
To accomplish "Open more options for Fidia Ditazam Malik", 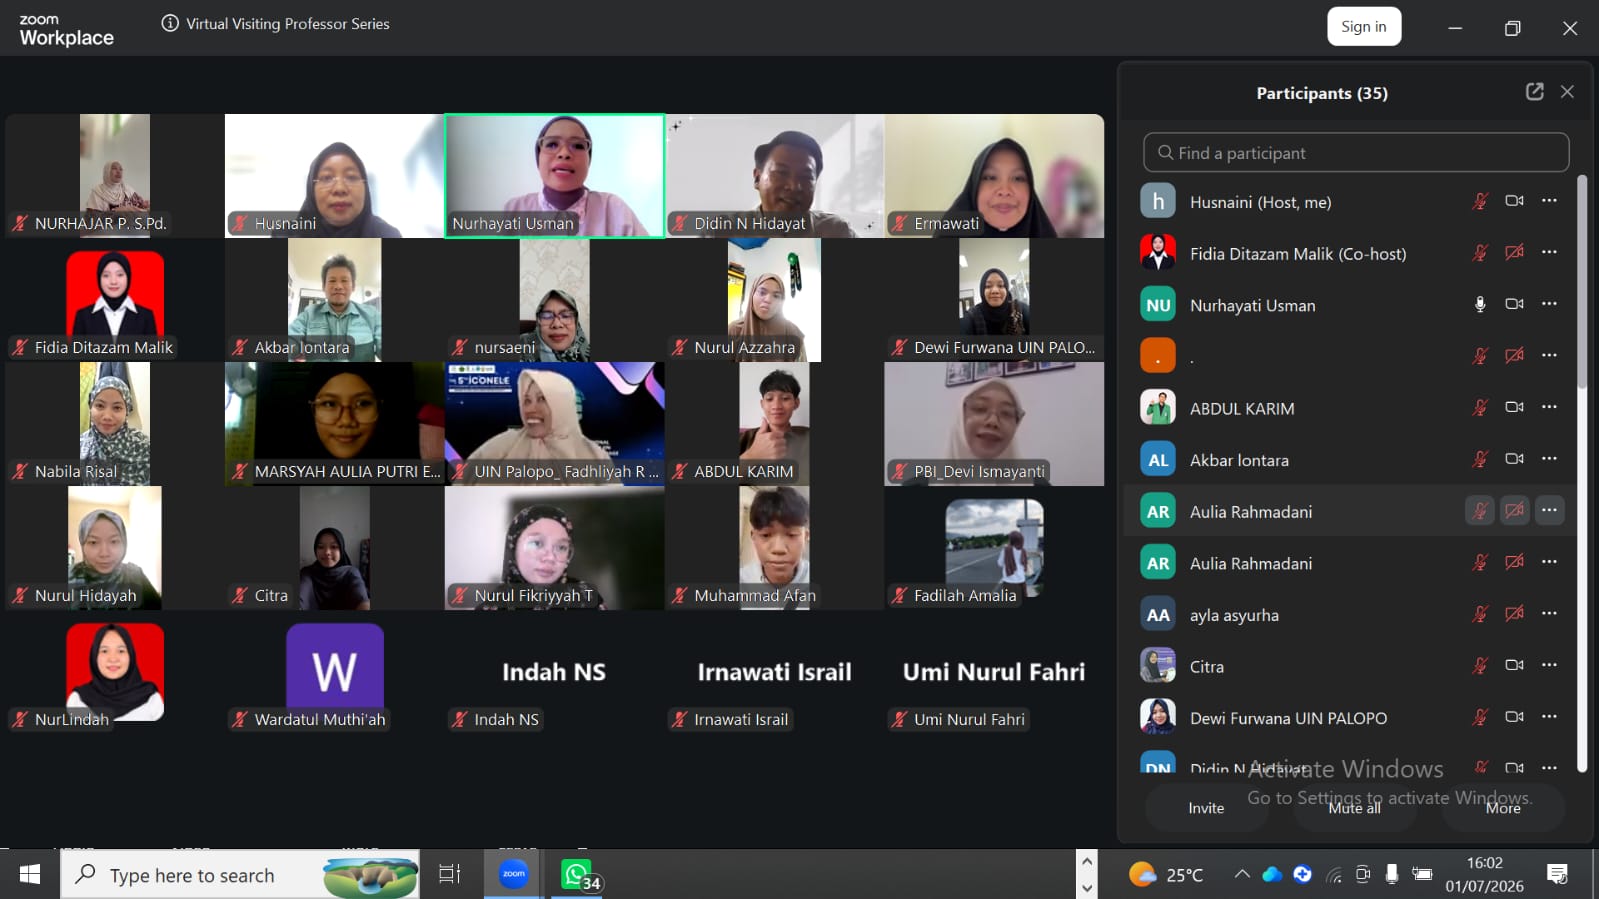I will pyautogui.click(x=1549, y=253).
